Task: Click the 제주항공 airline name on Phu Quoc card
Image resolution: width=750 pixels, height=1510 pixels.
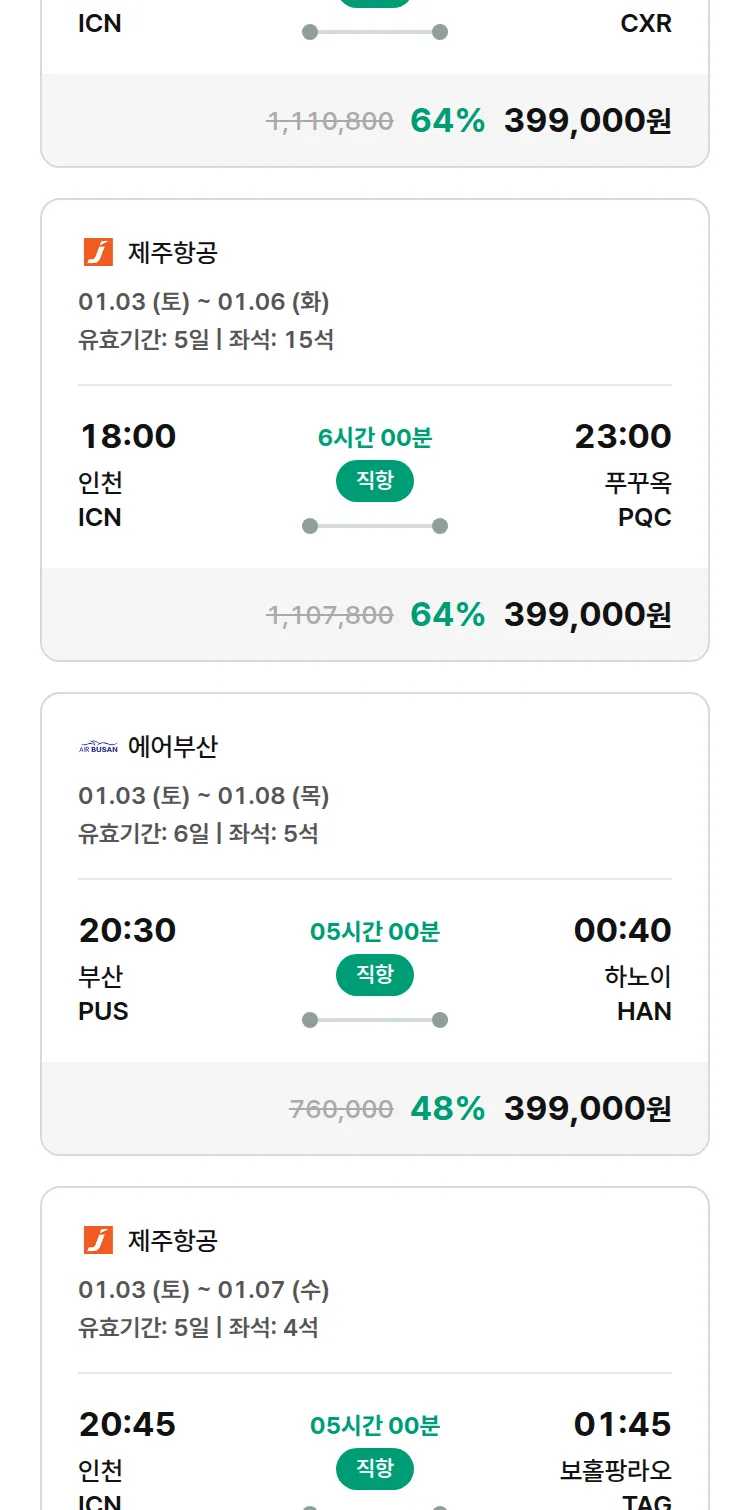Action: (173, 253)
